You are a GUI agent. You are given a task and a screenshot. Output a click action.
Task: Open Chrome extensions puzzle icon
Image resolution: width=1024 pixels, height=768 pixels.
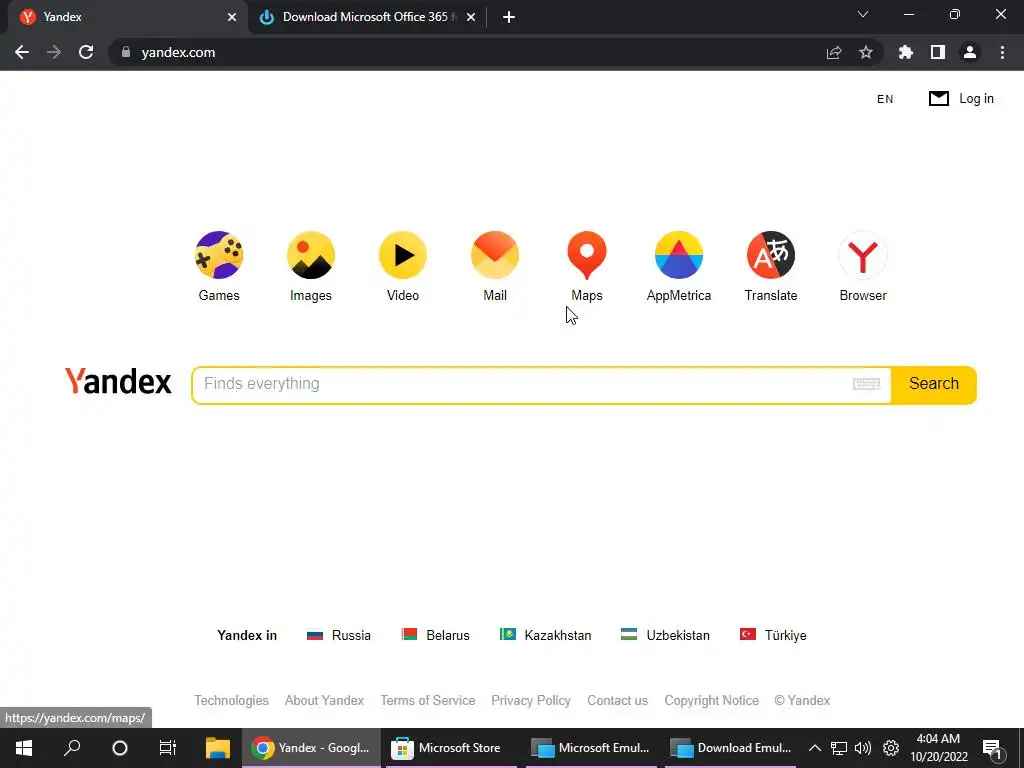click(x=906, y=52)
